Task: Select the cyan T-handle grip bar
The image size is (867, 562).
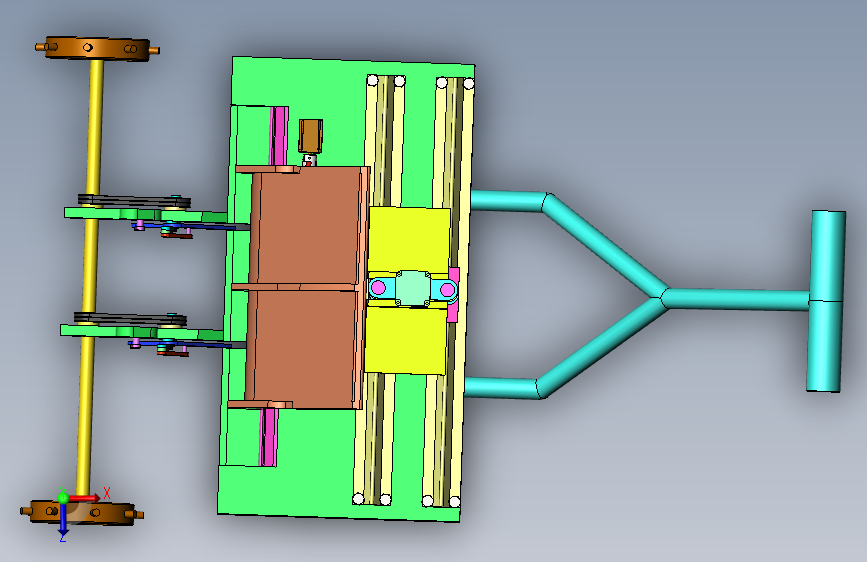Action: (x=826, y=301)
